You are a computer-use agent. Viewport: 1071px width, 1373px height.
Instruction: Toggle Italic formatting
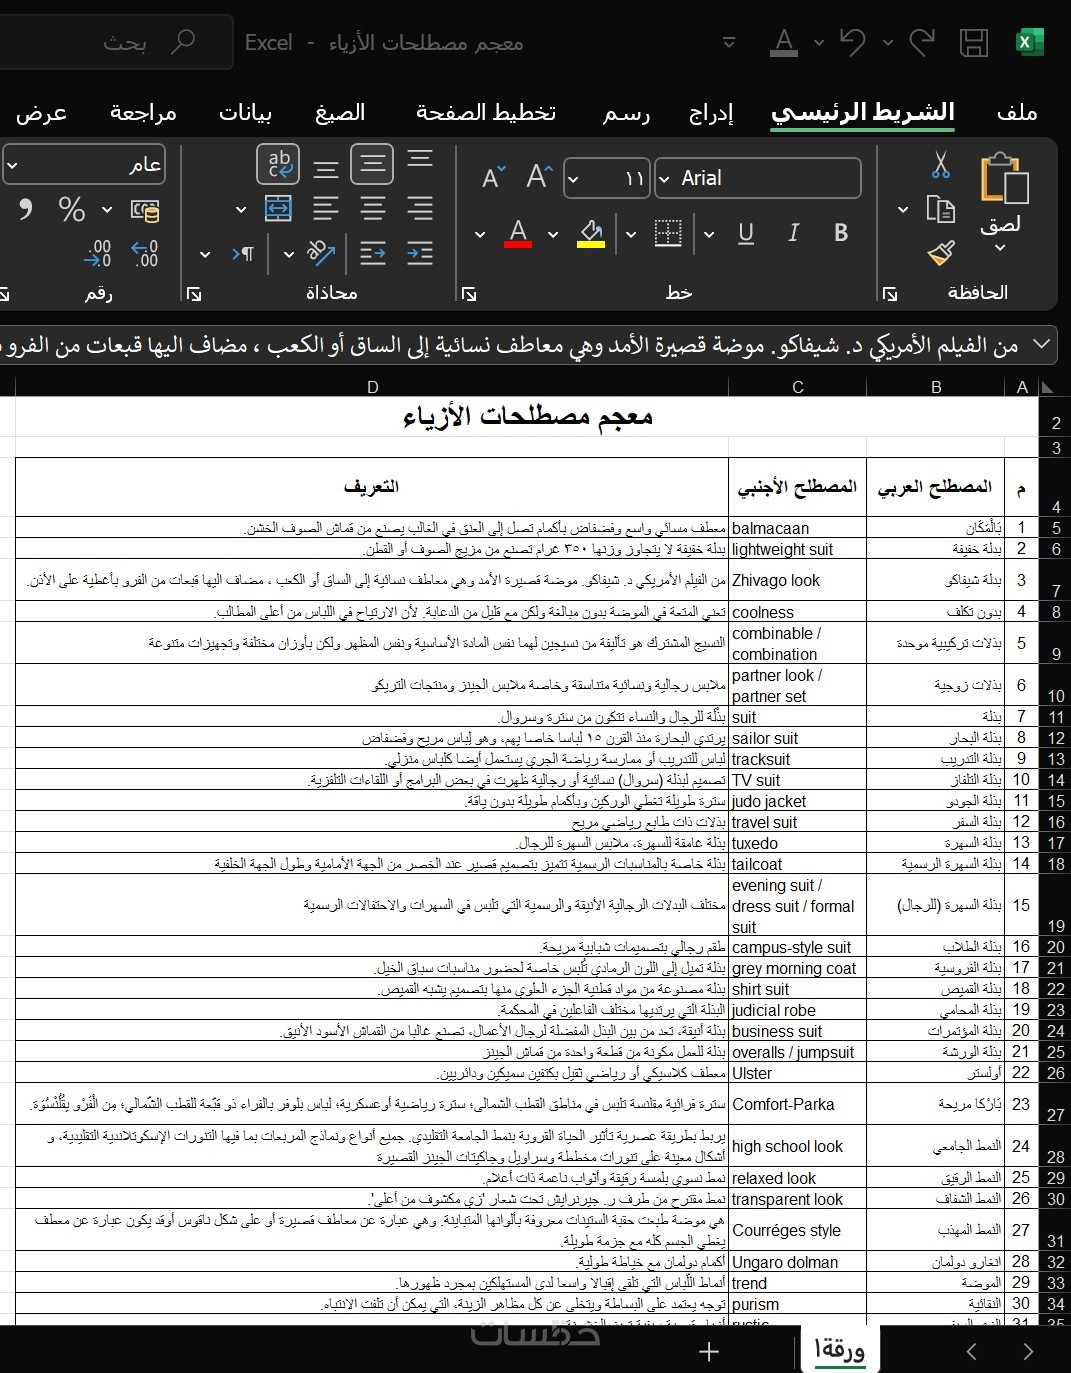[793, 233]
